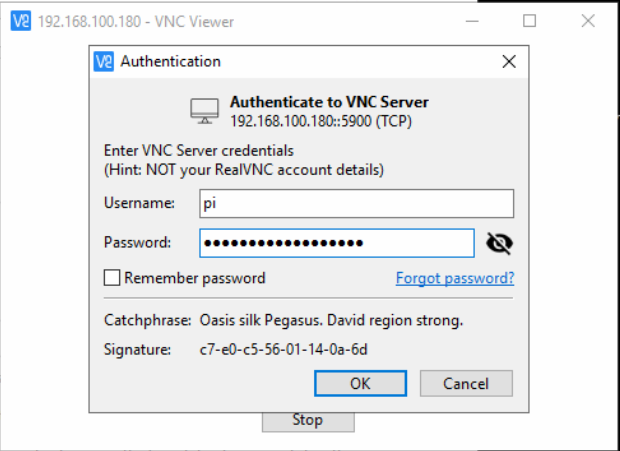Cancel the authentication dialog

click(466, 383)
